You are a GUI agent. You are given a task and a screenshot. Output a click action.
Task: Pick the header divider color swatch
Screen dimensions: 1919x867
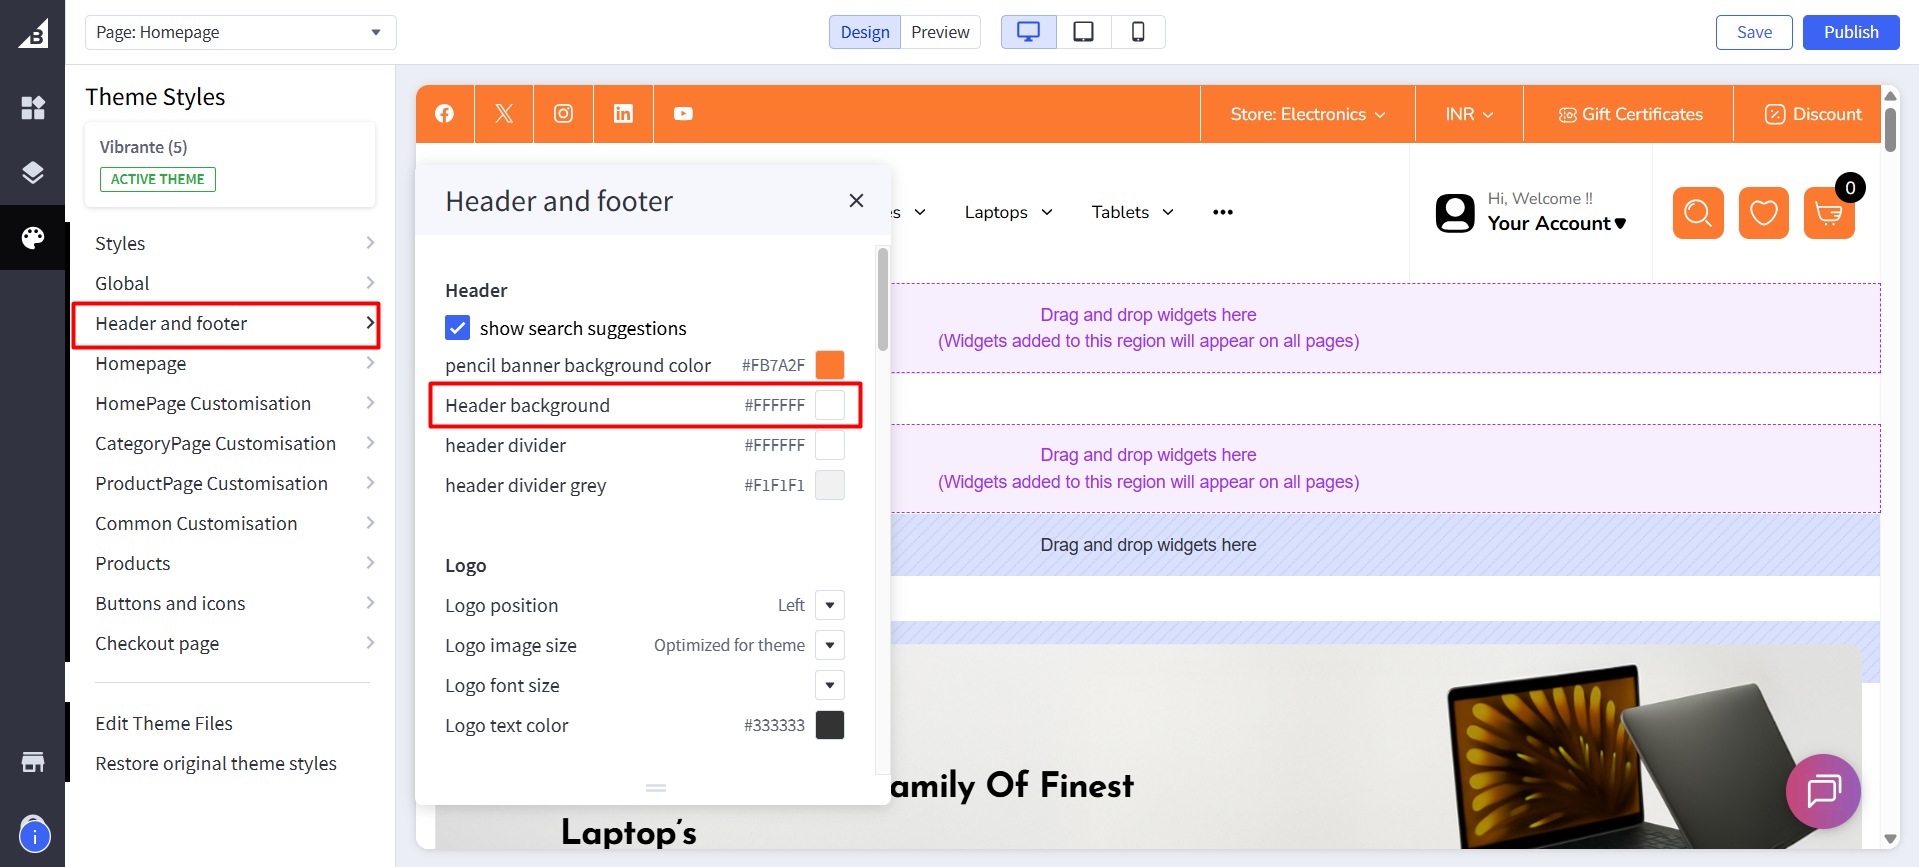tap(830, 445)
